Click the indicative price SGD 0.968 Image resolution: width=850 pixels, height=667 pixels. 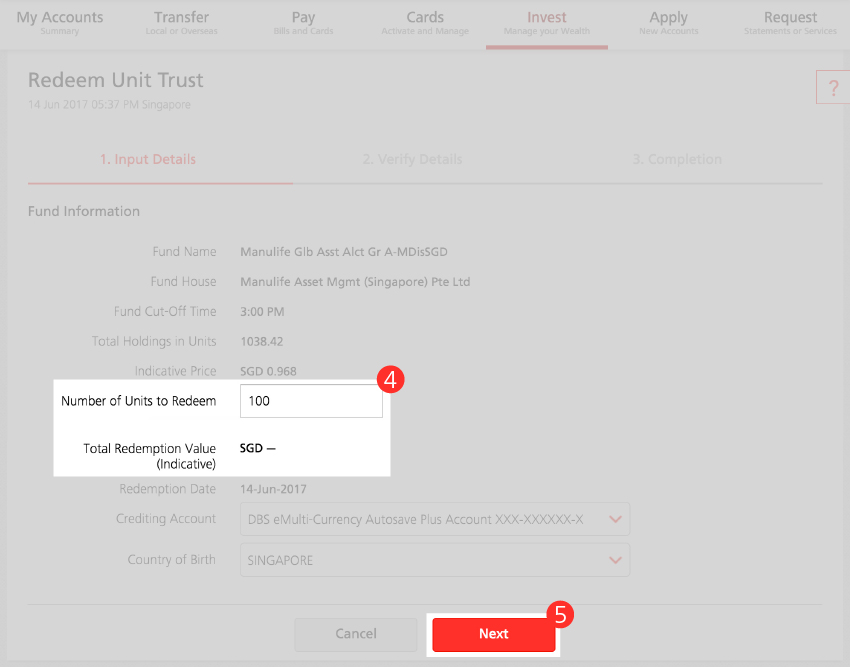click(x=268, y=371)
